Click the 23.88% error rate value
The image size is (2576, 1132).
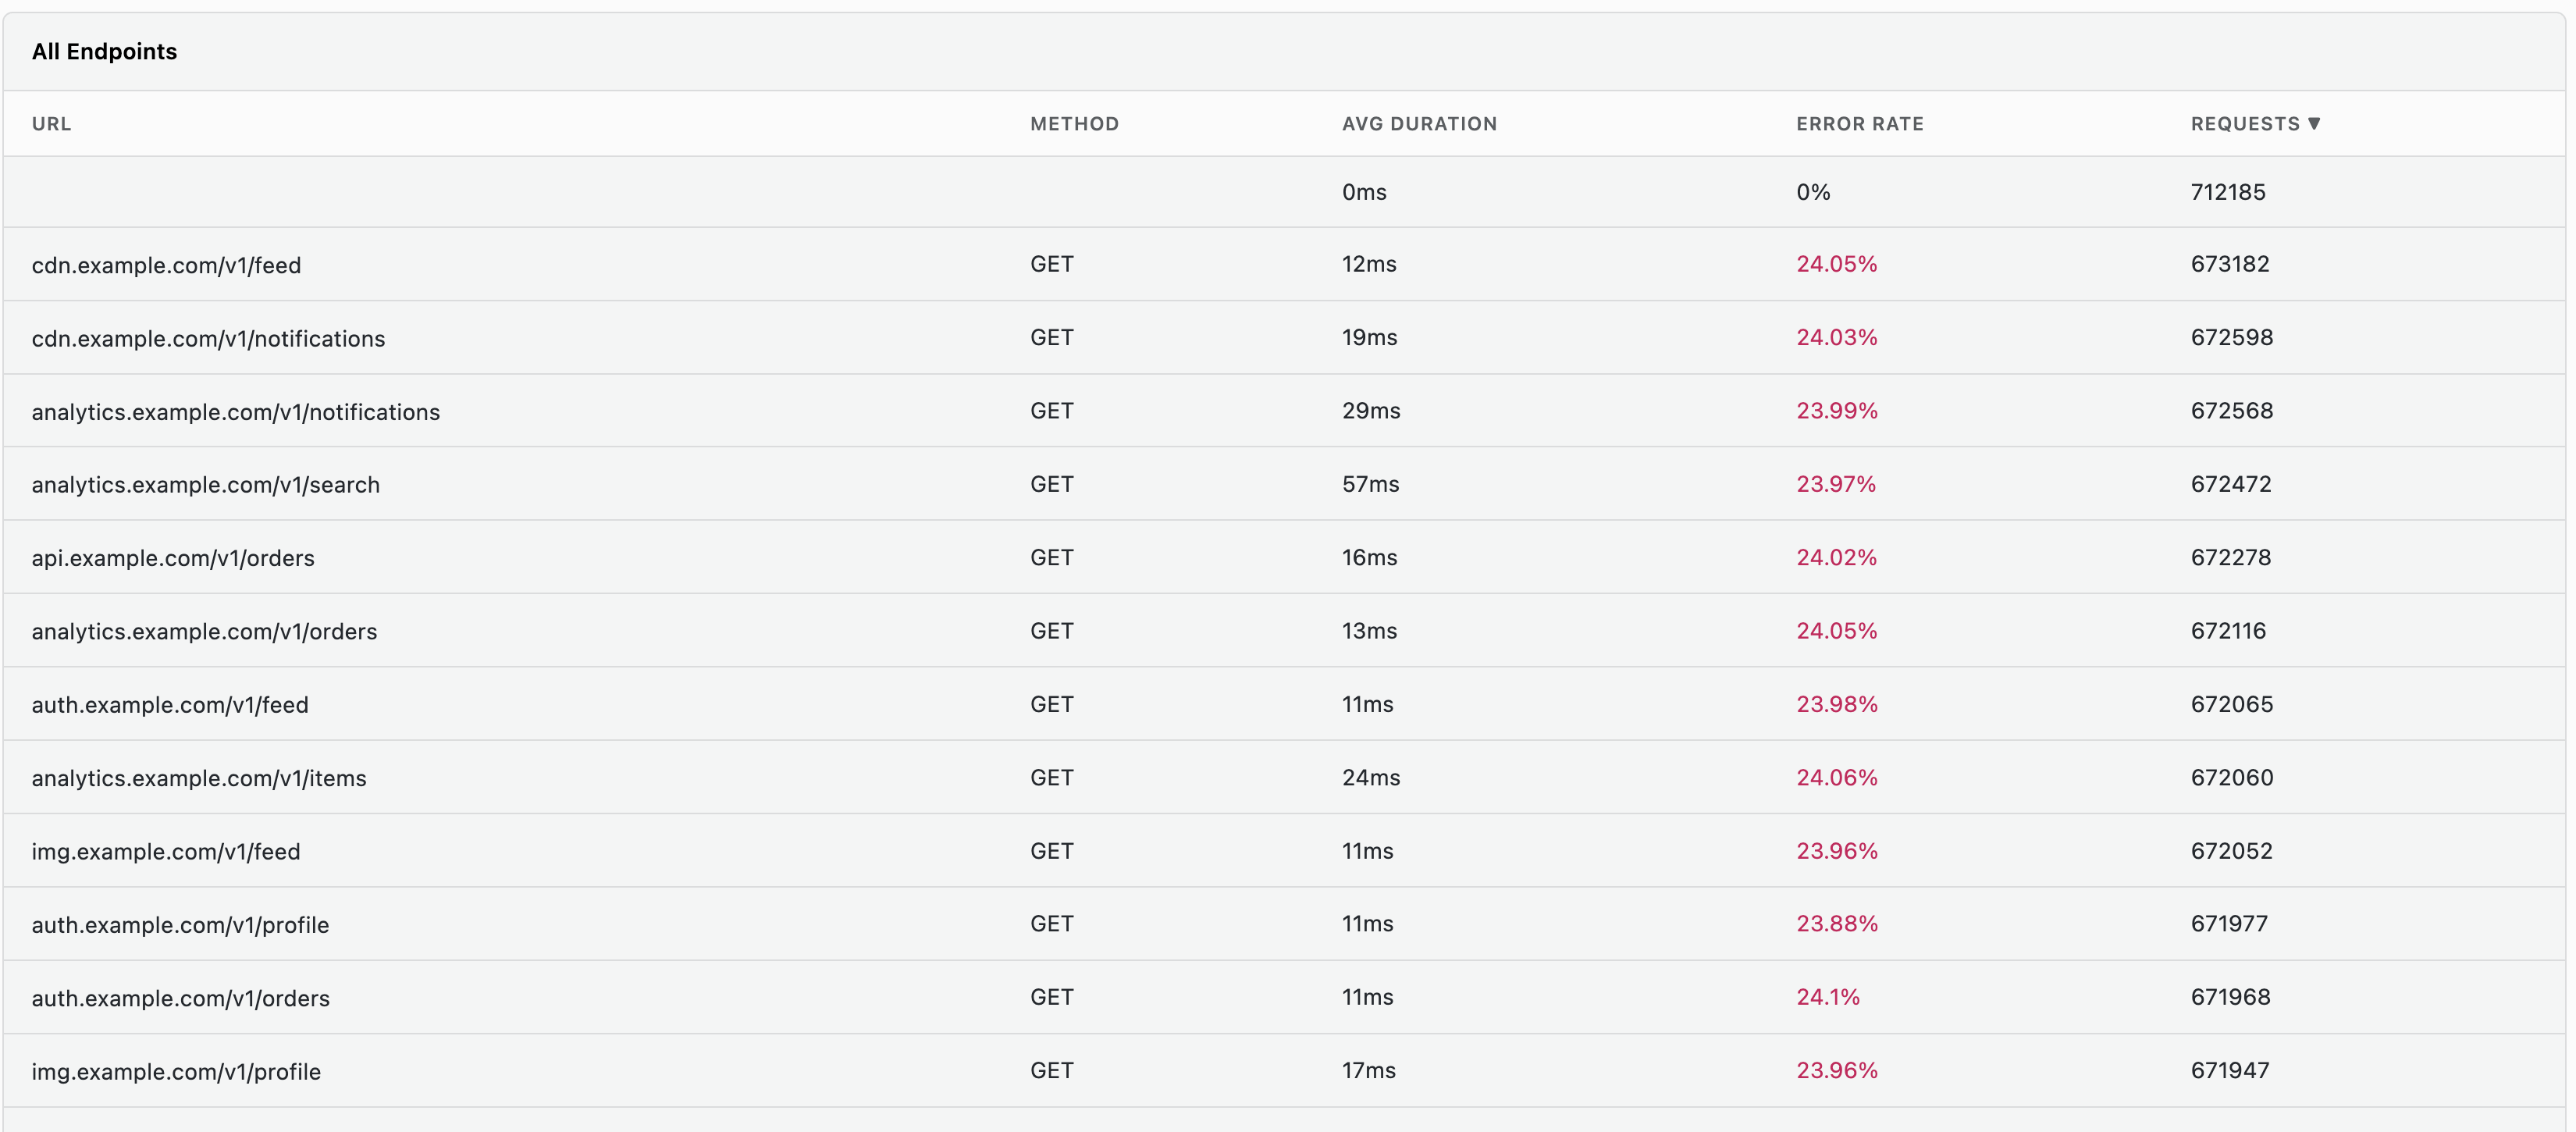(x=1837, y=923)
